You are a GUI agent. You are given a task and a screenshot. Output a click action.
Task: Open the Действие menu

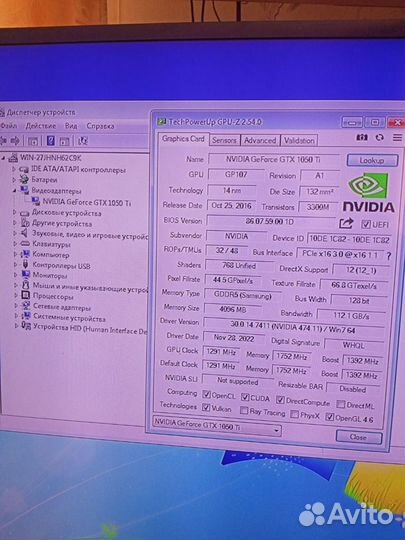[x=41, y=126]
